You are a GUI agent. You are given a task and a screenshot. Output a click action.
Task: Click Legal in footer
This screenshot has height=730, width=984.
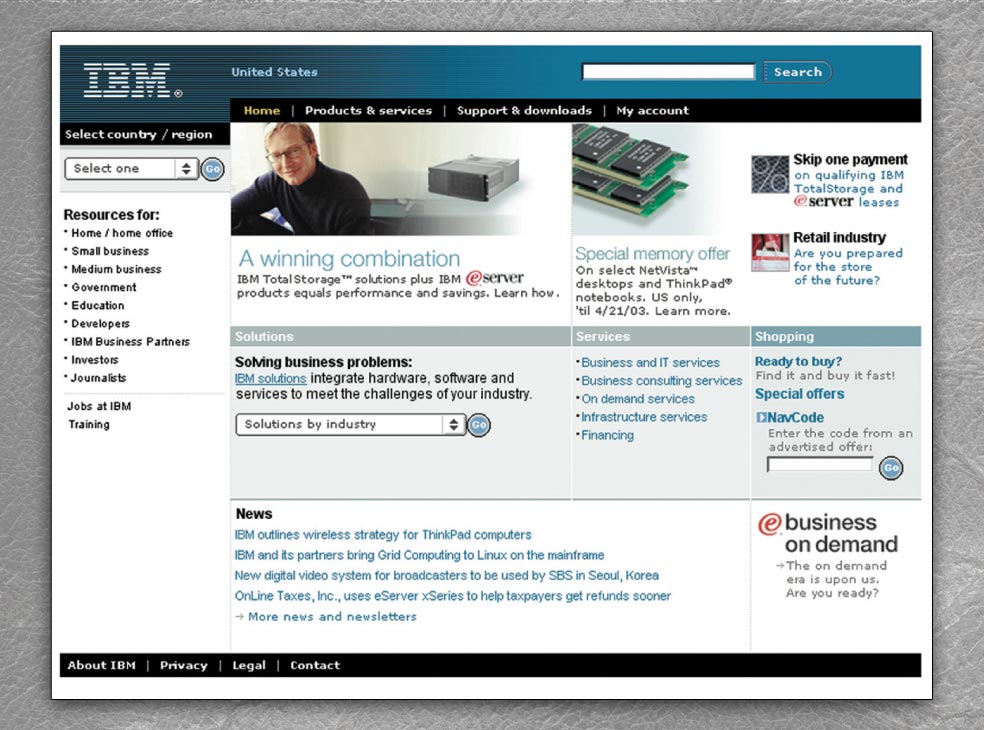(249, 665)
